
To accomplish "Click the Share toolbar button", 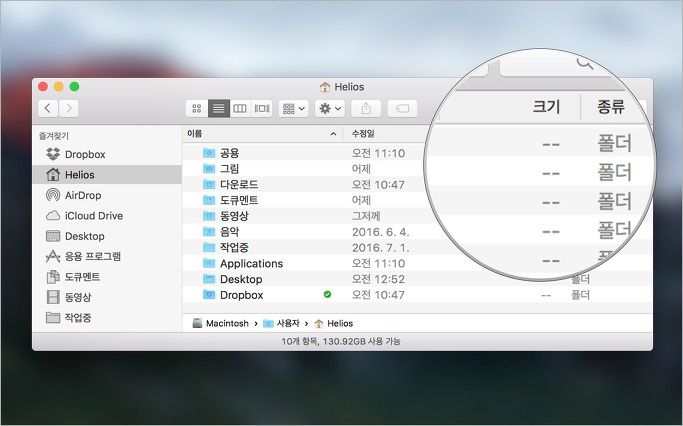I will [366, 108].
